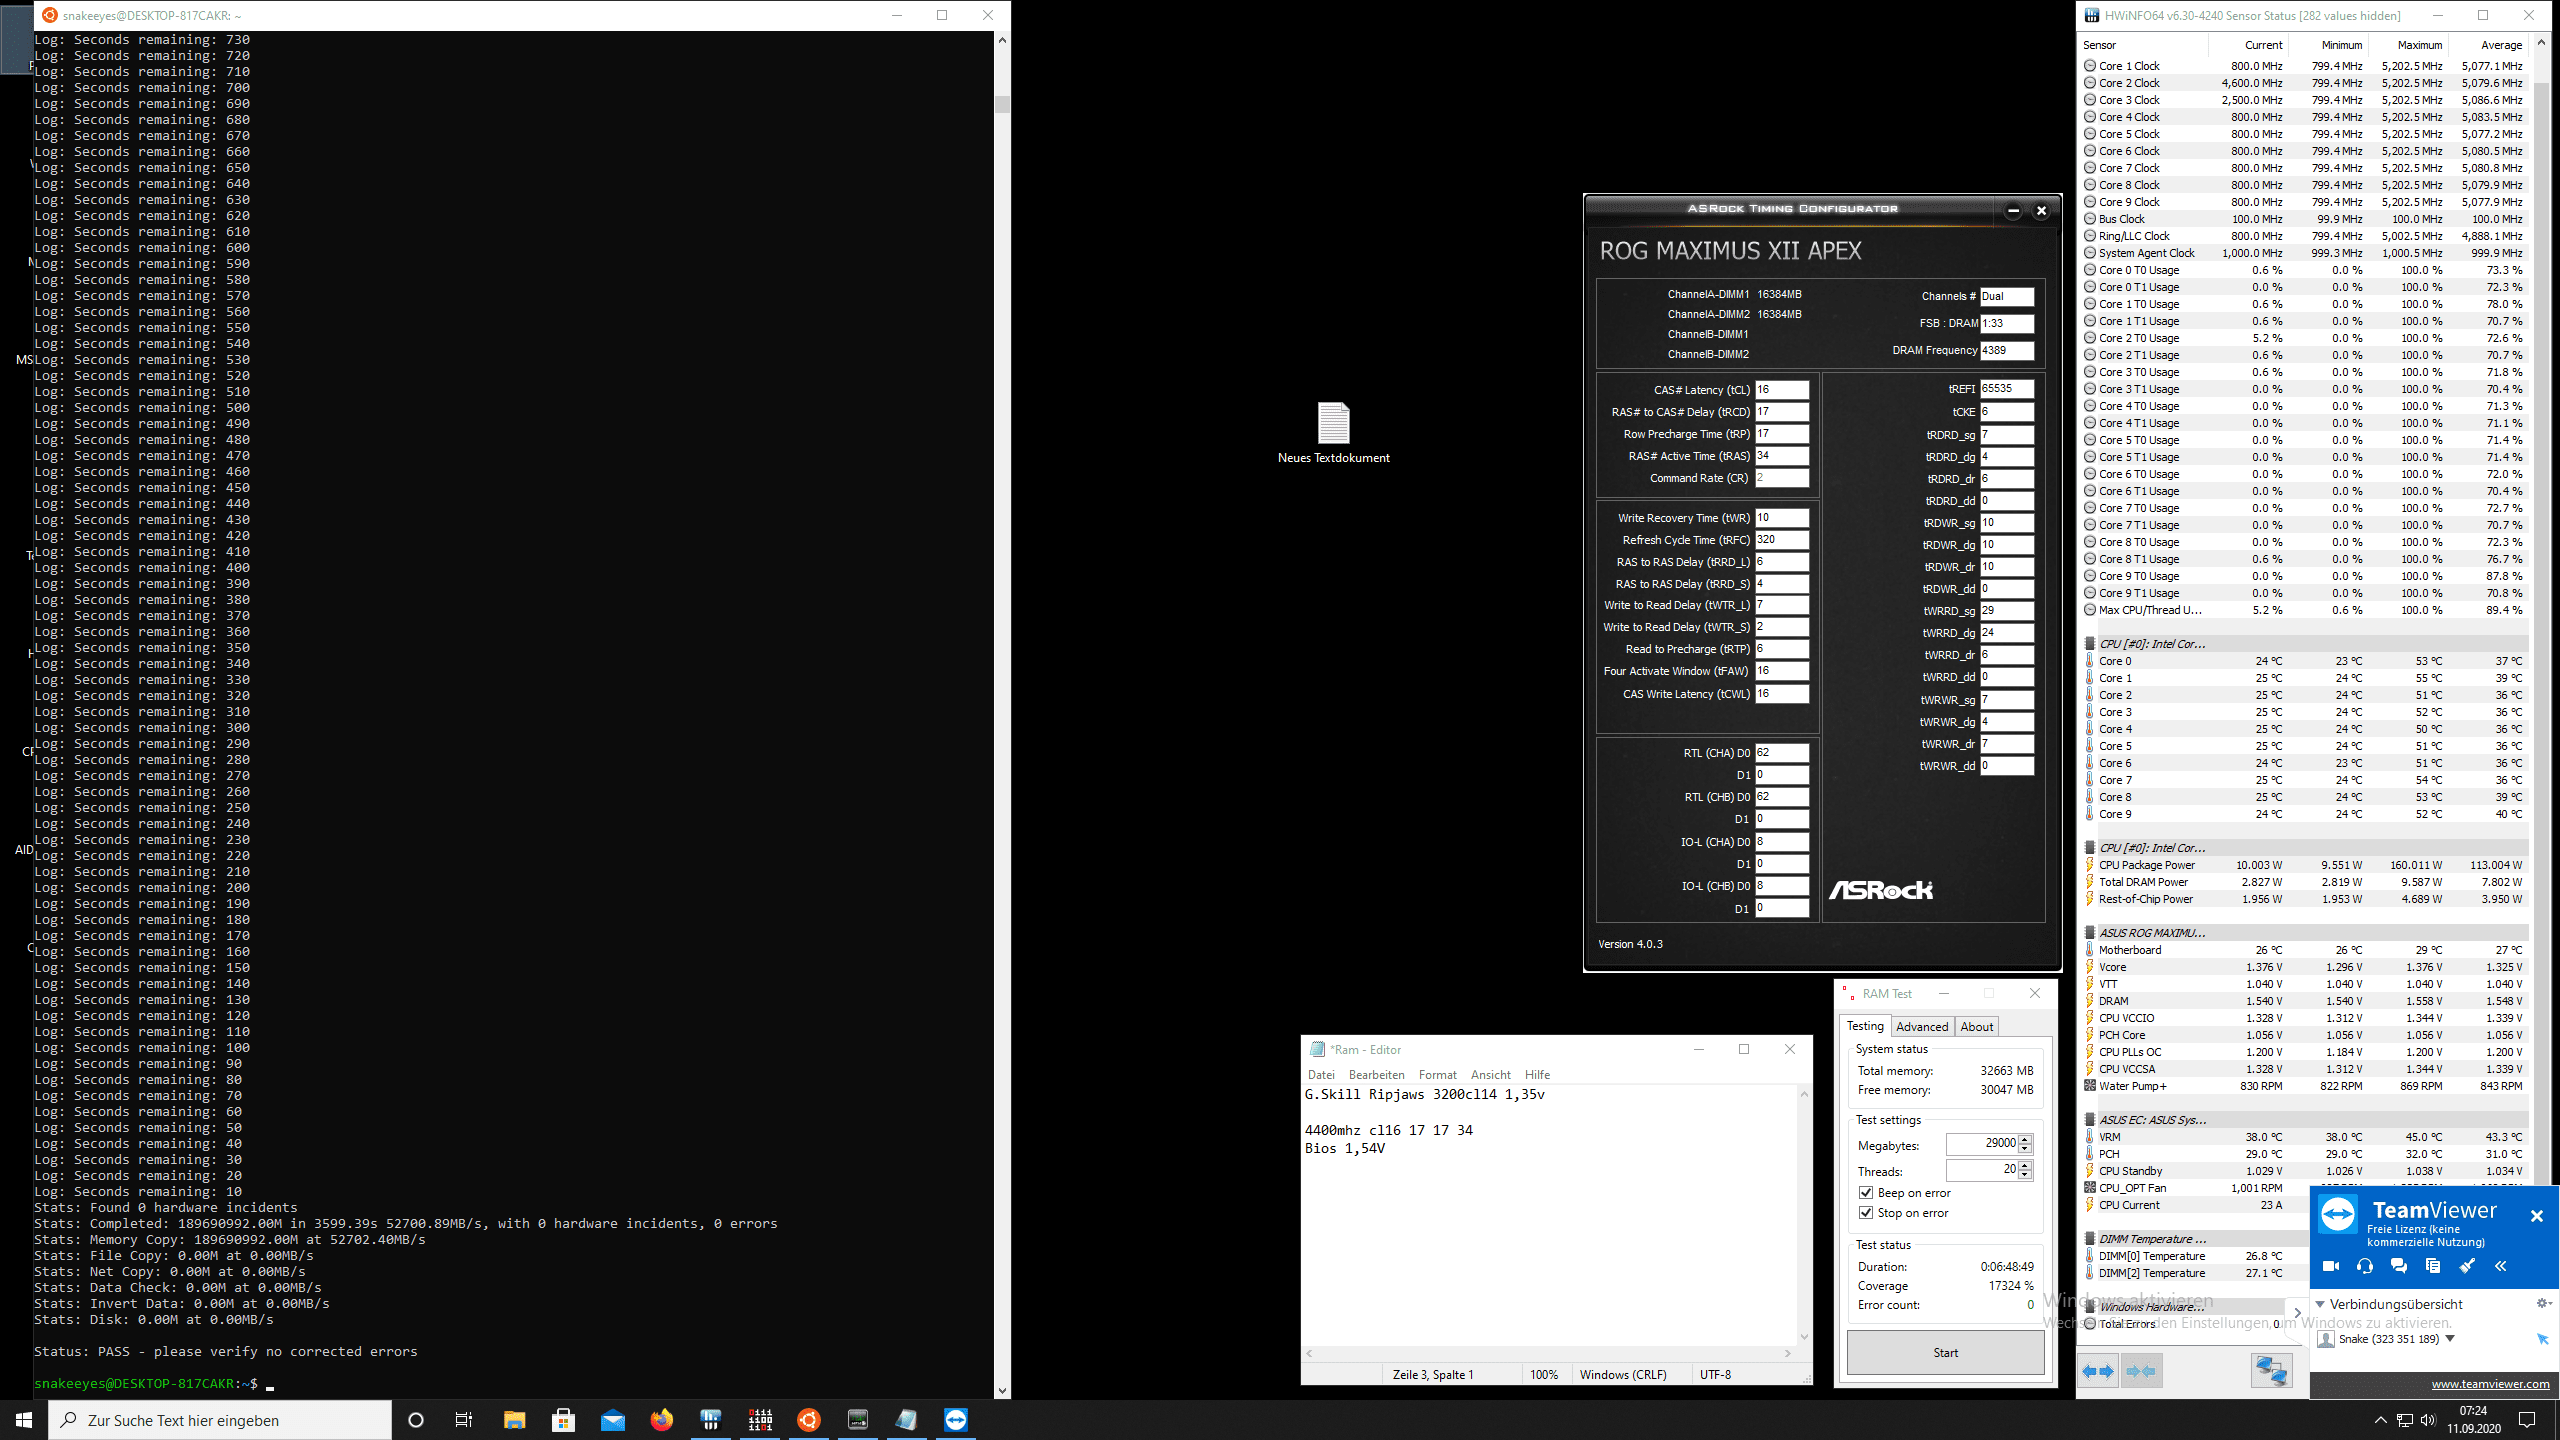The width and height of the screenshot is (2560, 1440).
Task: Select Neues Textdokument desktop icon
Action: pyautogui.click(x=1333, y=432)
